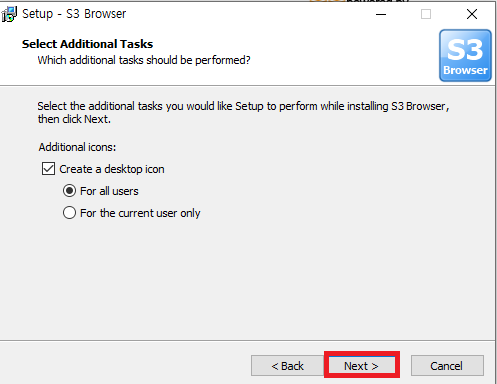Choose For the current user only option
Viewport: 497px width, 384px height.
pos(69,213)
